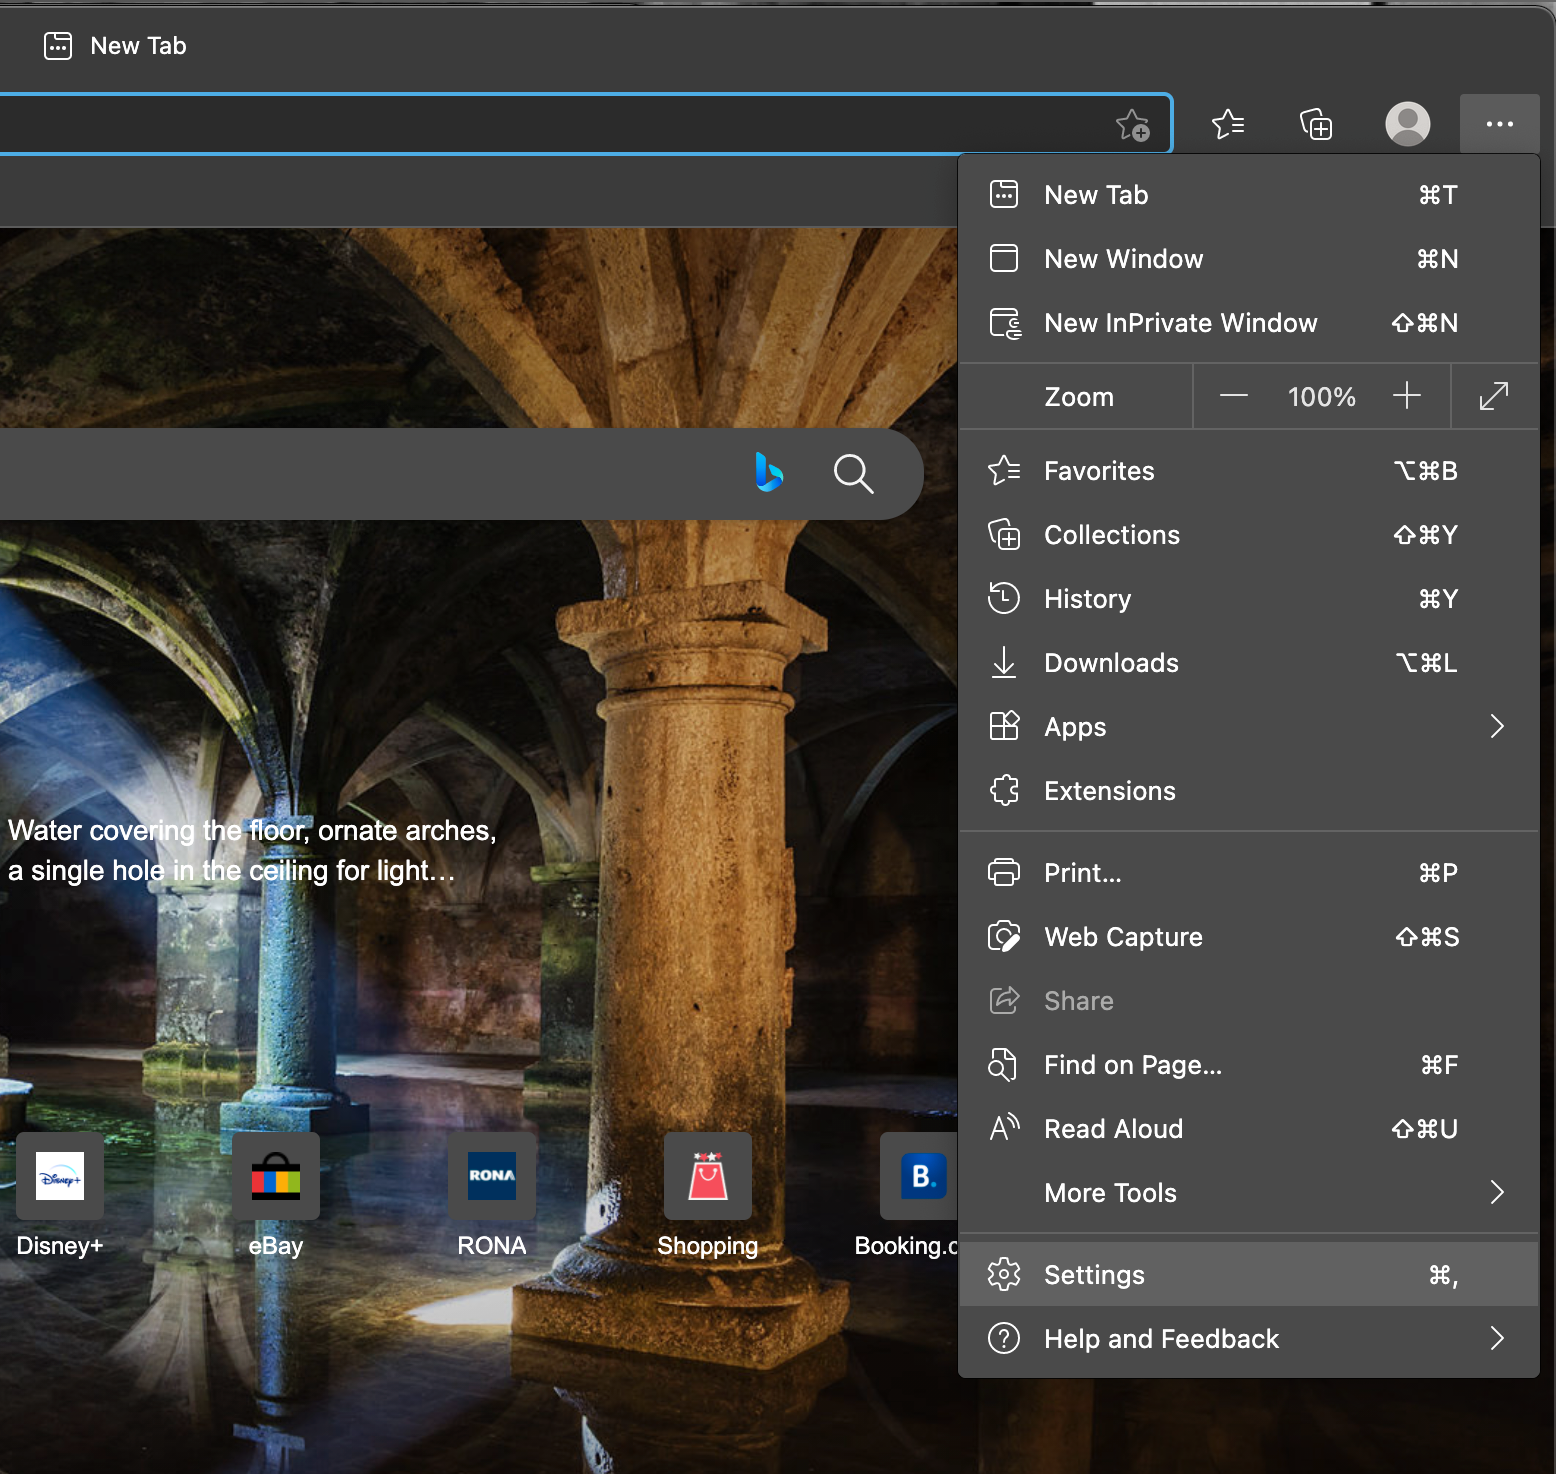Click the add to favorites star icon
1556x1474 pixels.
pos(1132,125)
